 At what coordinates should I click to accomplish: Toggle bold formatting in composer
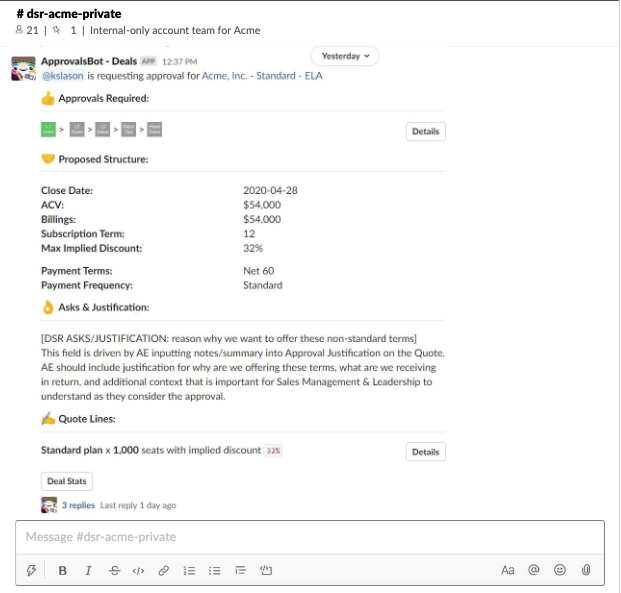point(63,570)
